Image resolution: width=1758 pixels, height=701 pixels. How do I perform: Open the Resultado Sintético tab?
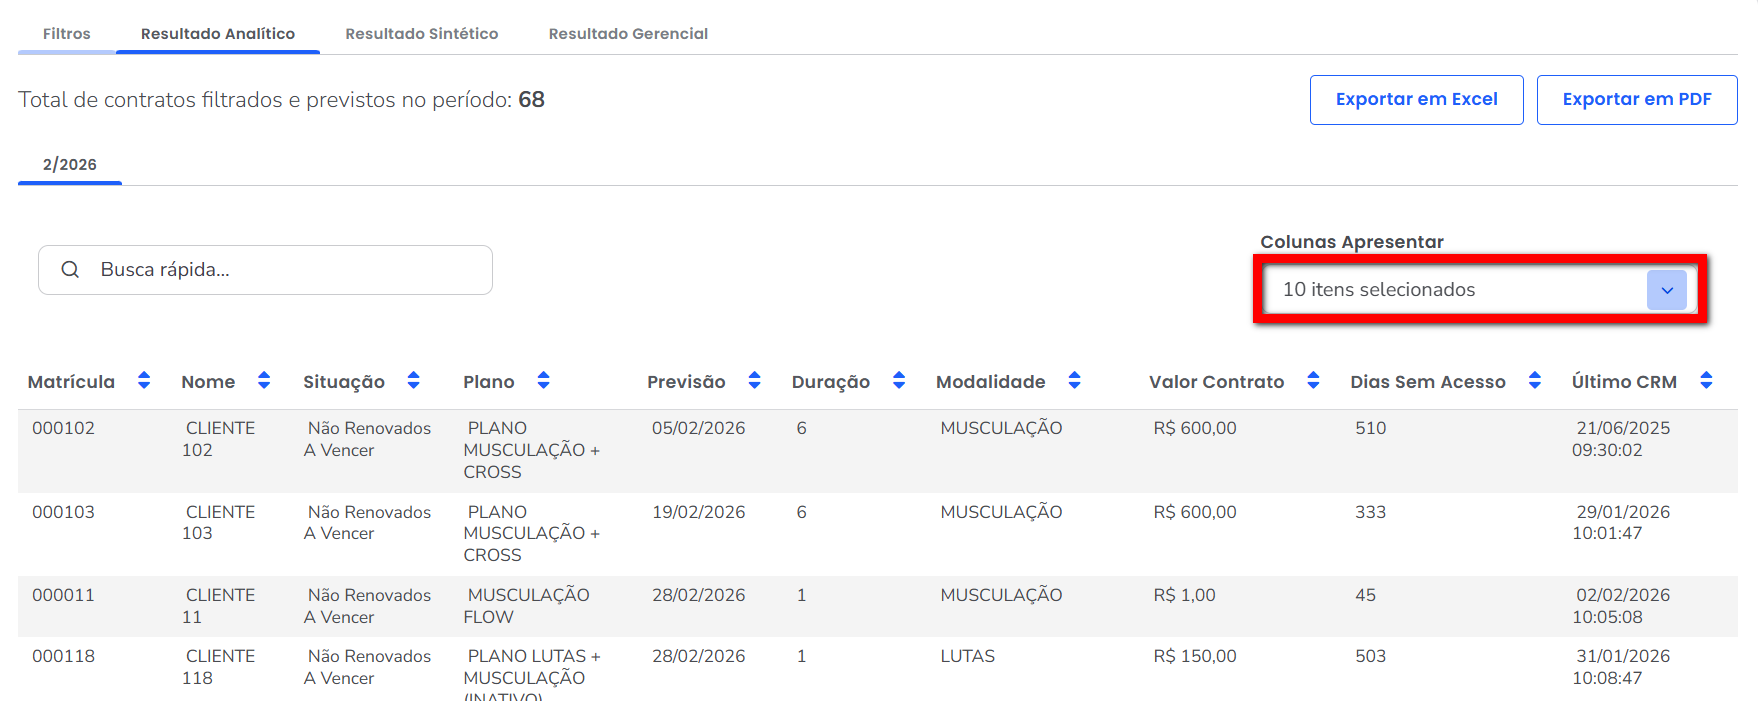[x=421, y=34]
